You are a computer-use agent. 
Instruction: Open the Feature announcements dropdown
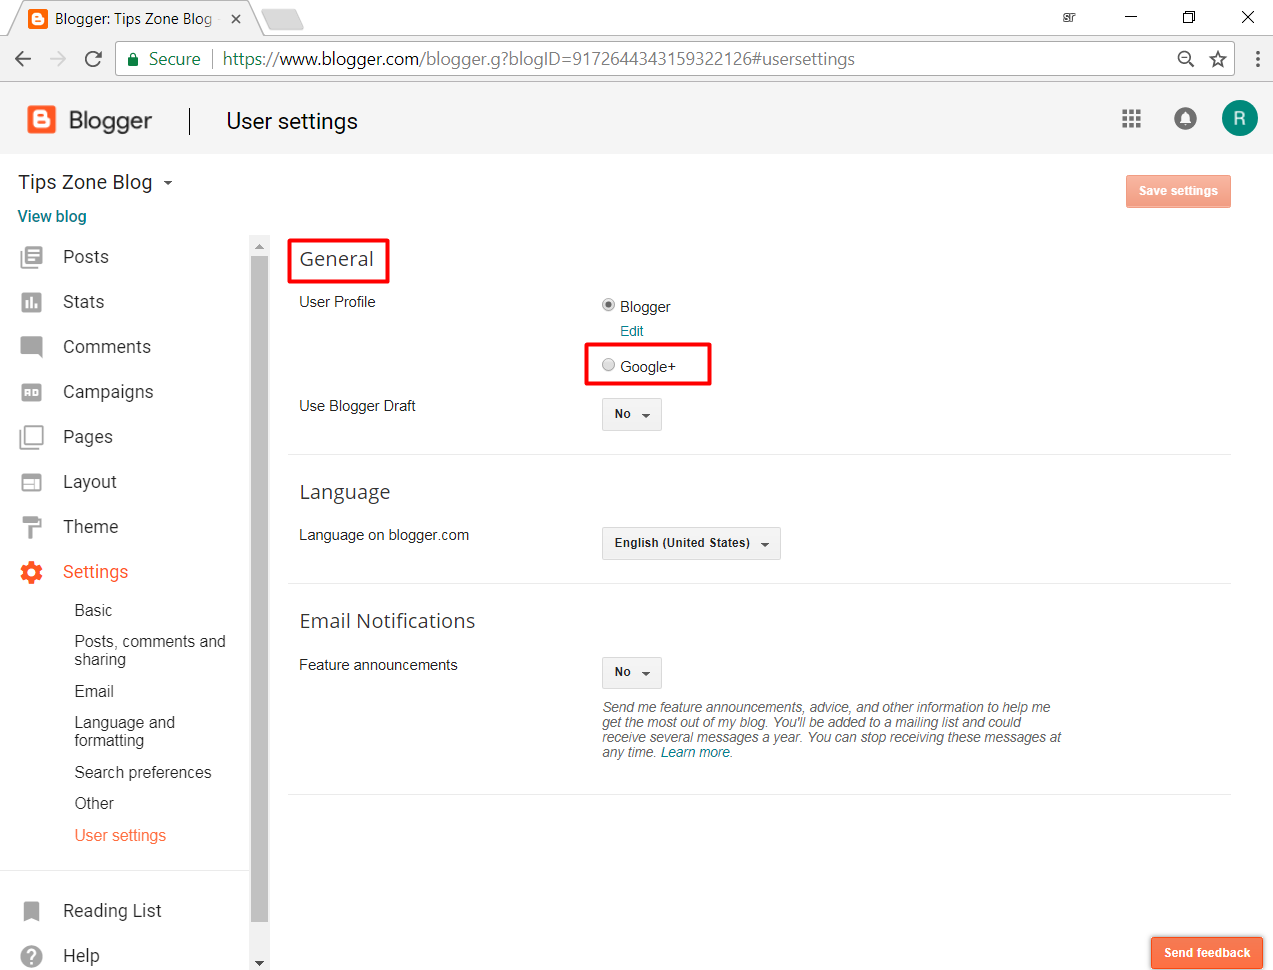632,672
